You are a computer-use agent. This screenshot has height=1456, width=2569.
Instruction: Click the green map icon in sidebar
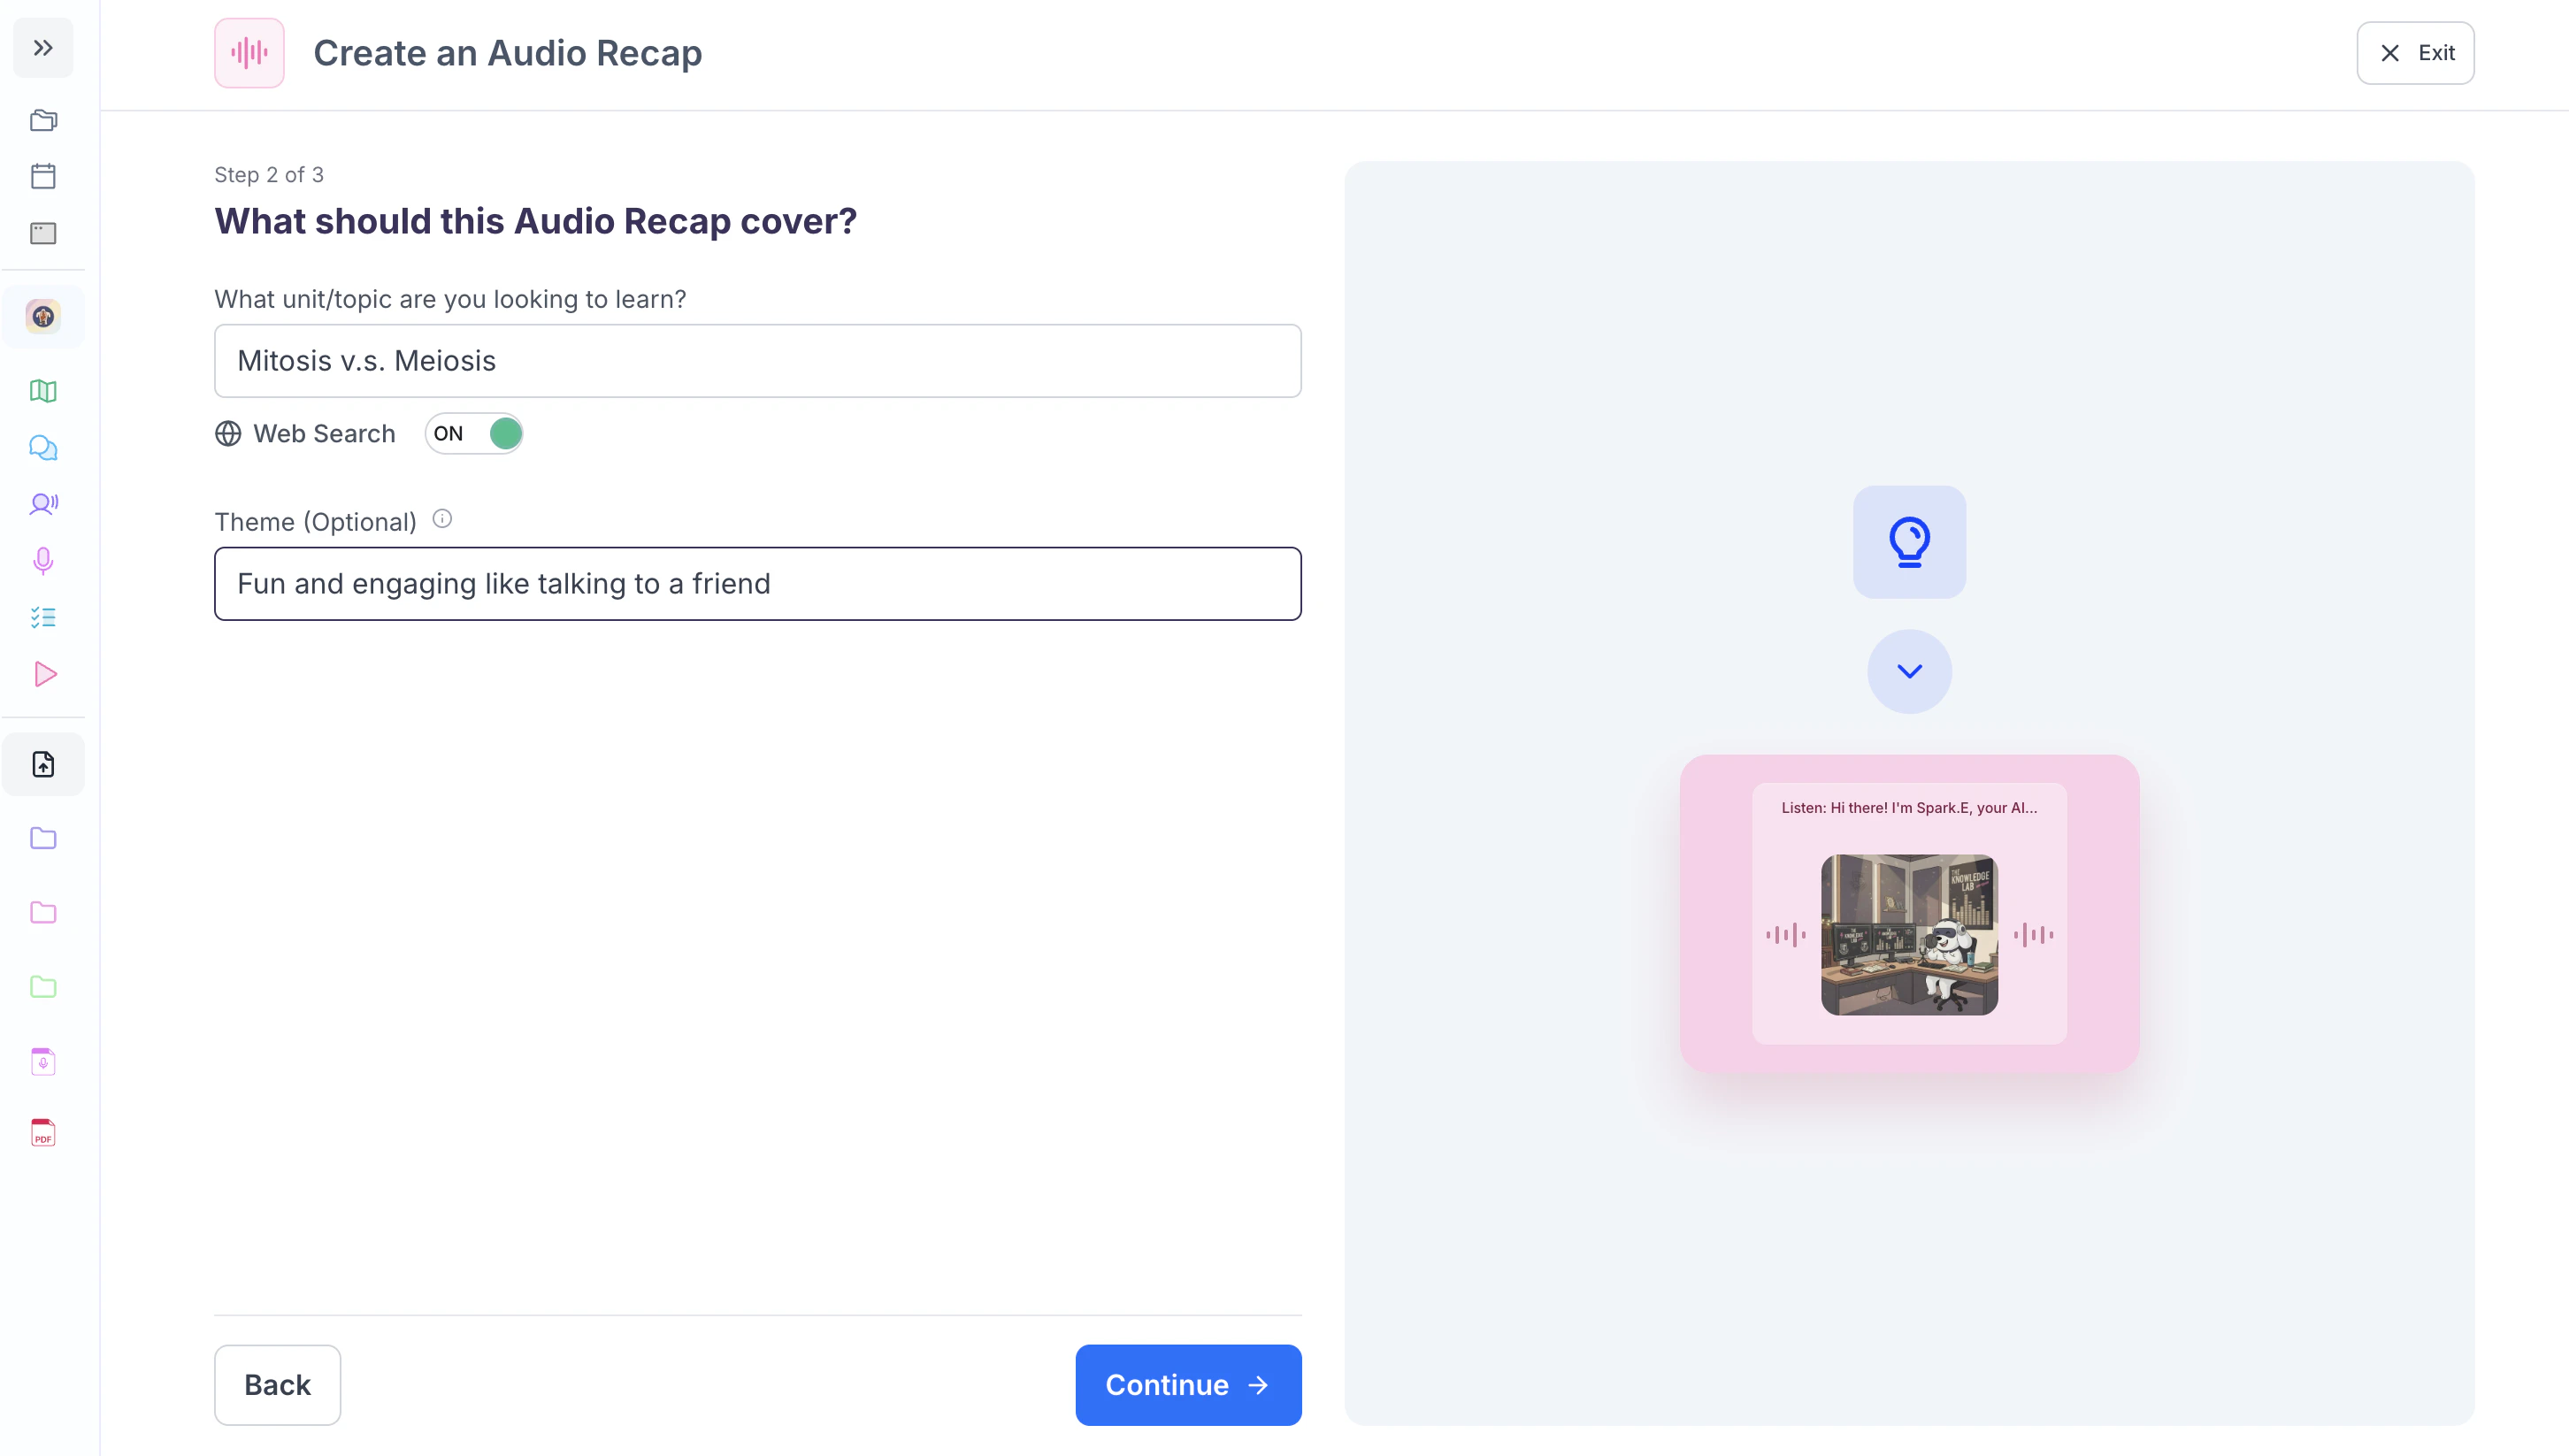point(43,391)
